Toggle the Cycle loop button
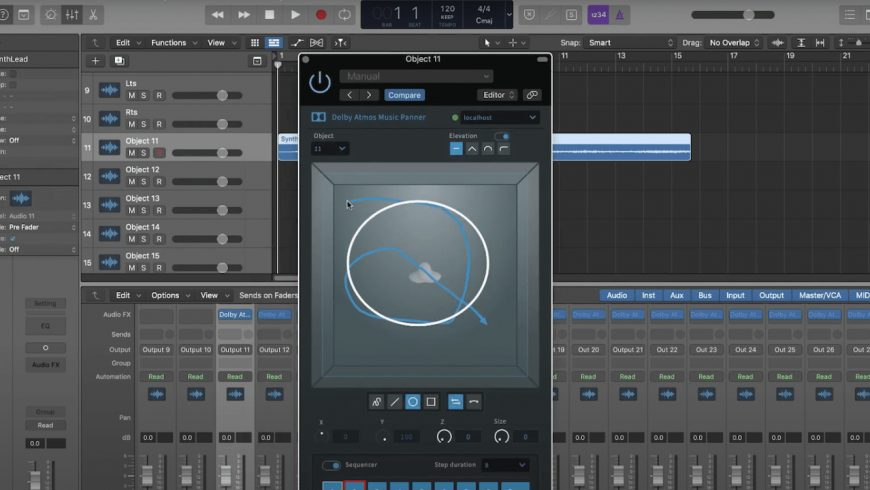Viewport: 870px width, 490px height. point(345,15)
